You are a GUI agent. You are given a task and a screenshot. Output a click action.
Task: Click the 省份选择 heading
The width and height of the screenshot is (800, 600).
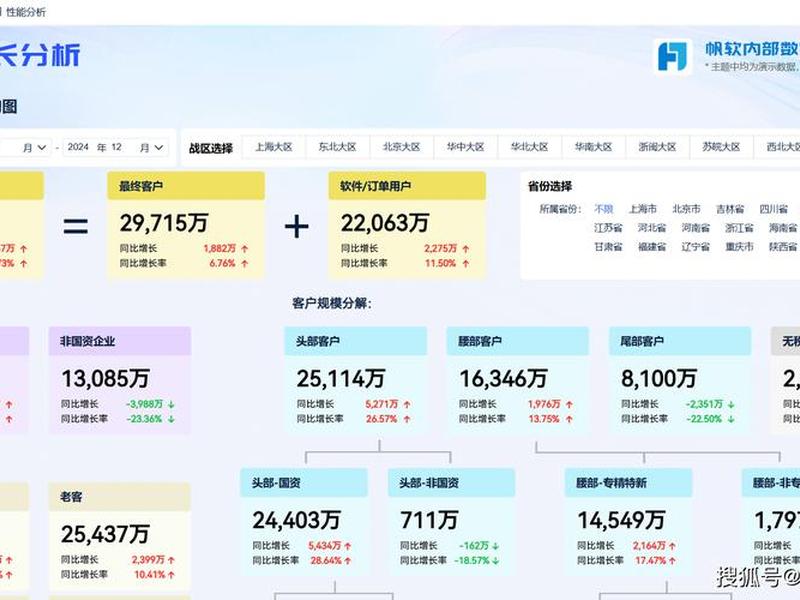tap(549, 186)
